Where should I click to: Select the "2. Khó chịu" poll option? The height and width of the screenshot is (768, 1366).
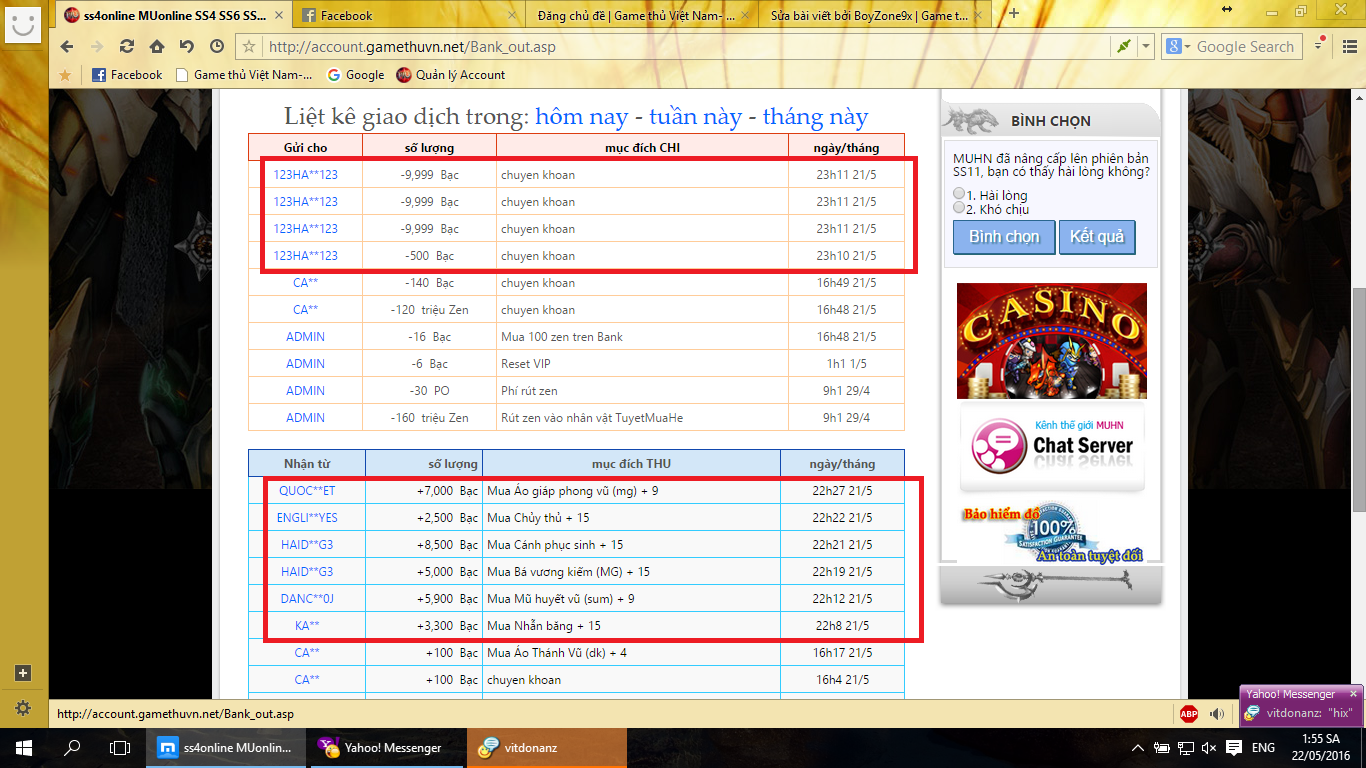(959, 208)
